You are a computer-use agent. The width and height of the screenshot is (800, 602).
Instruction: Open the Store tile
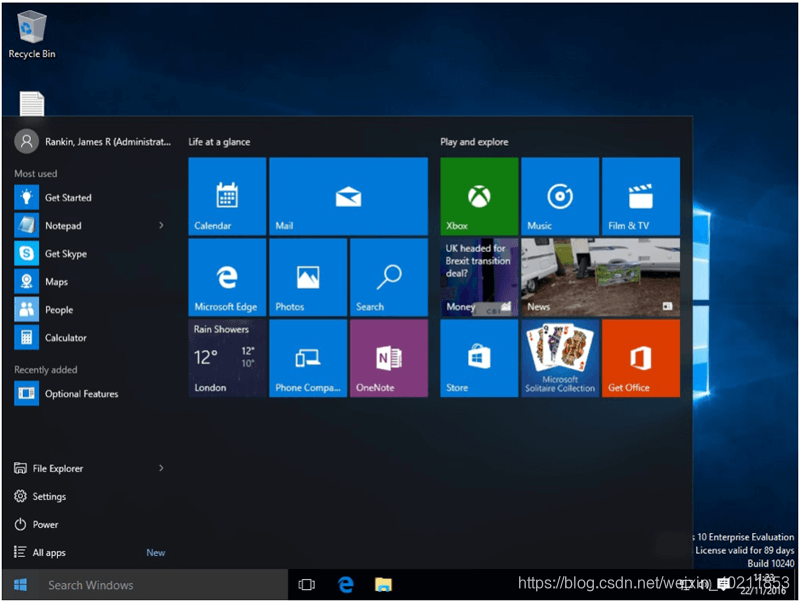click(479, 358)
